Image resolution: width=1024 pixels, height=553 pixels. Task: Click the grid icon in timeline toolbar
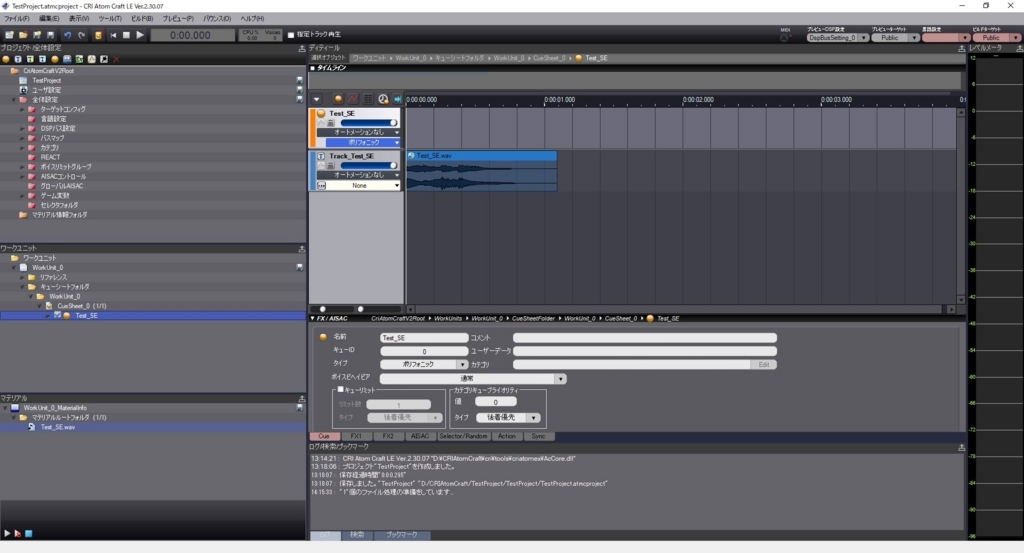tap(368, 99)
